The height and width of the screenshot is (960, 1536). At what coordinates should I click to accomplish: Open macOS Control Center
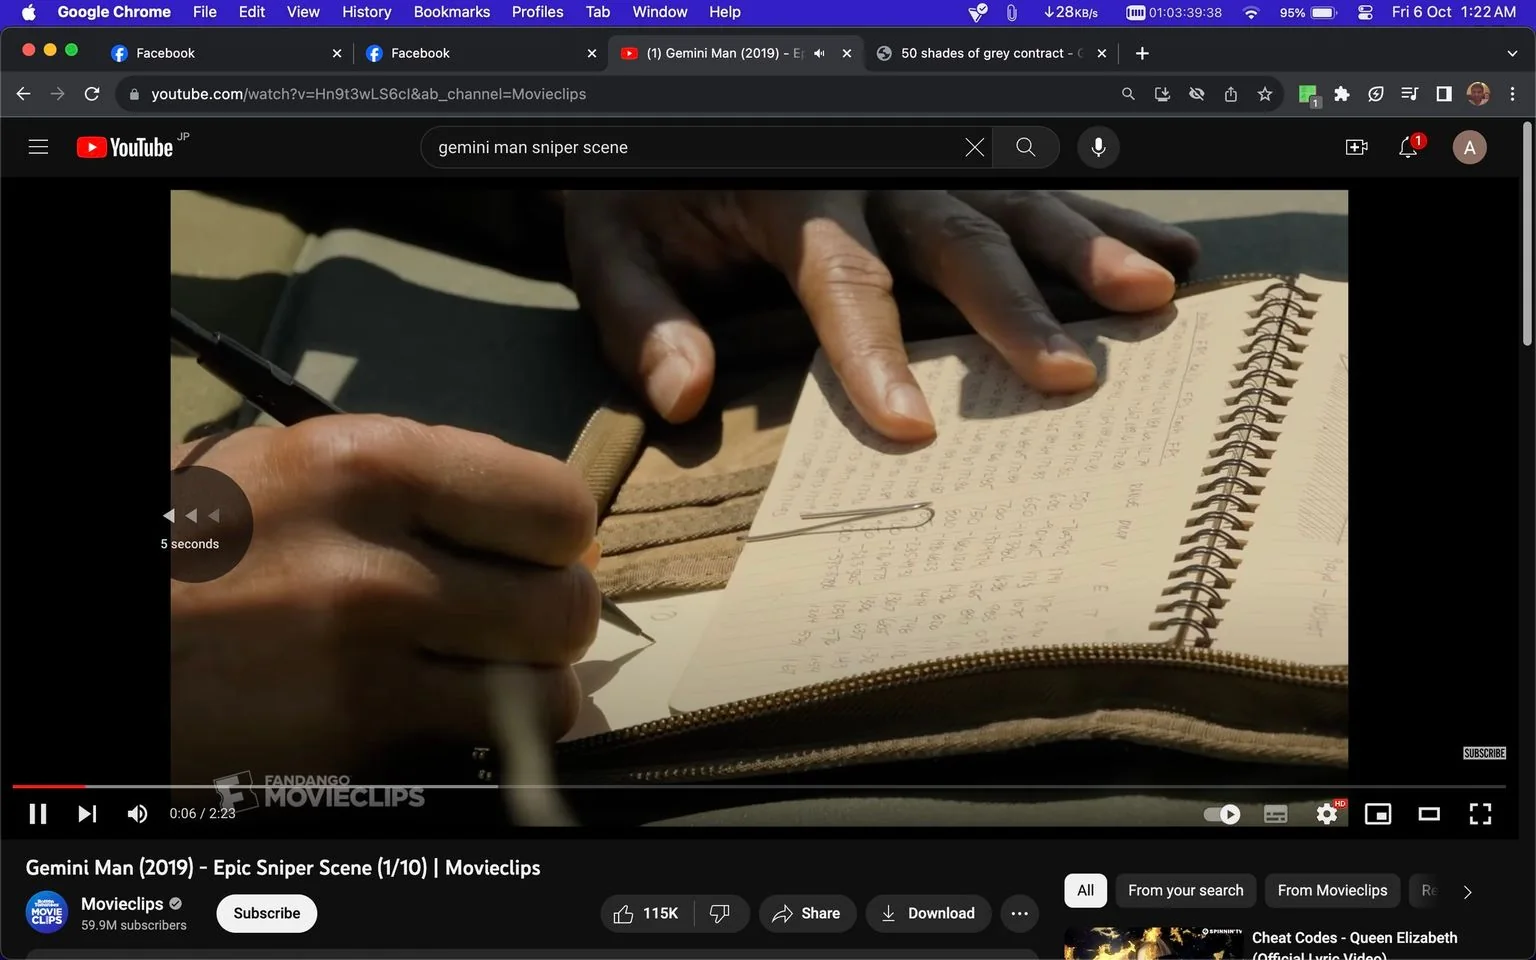pos(1365,12)
